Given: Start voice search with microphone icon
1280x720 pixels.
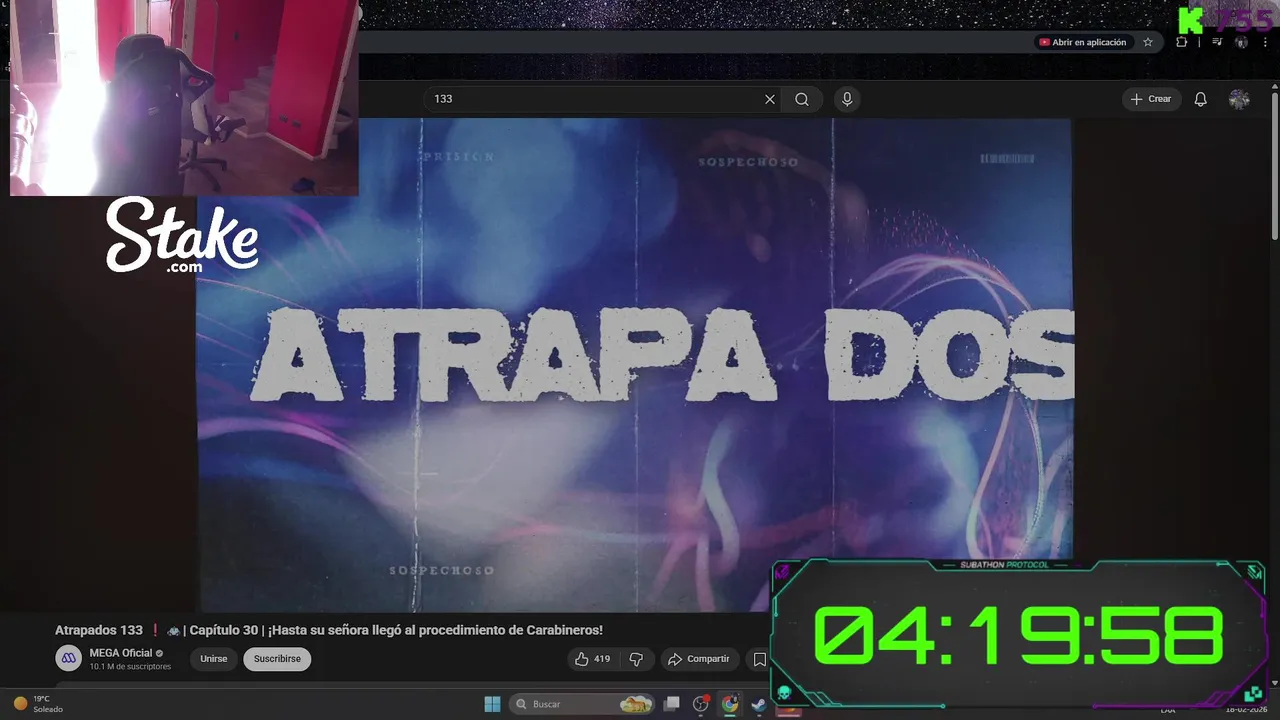Looking at the screenshot, I should click(847, 99).
